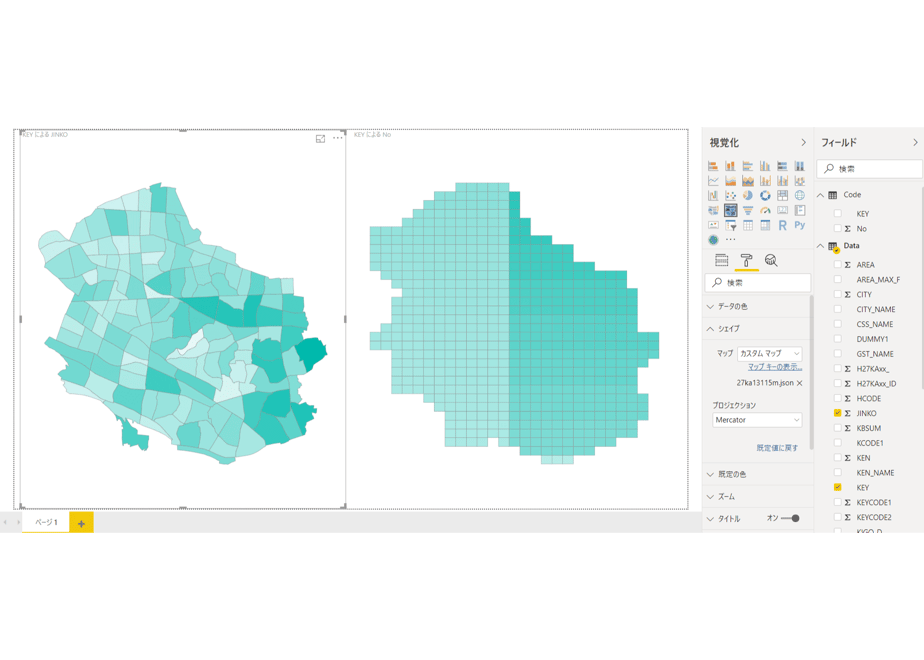Image resolution: width=924 pixels, height=660 pixels.
Task: Open the マップ custom map dropdown
Action: (x=770, y=354)
